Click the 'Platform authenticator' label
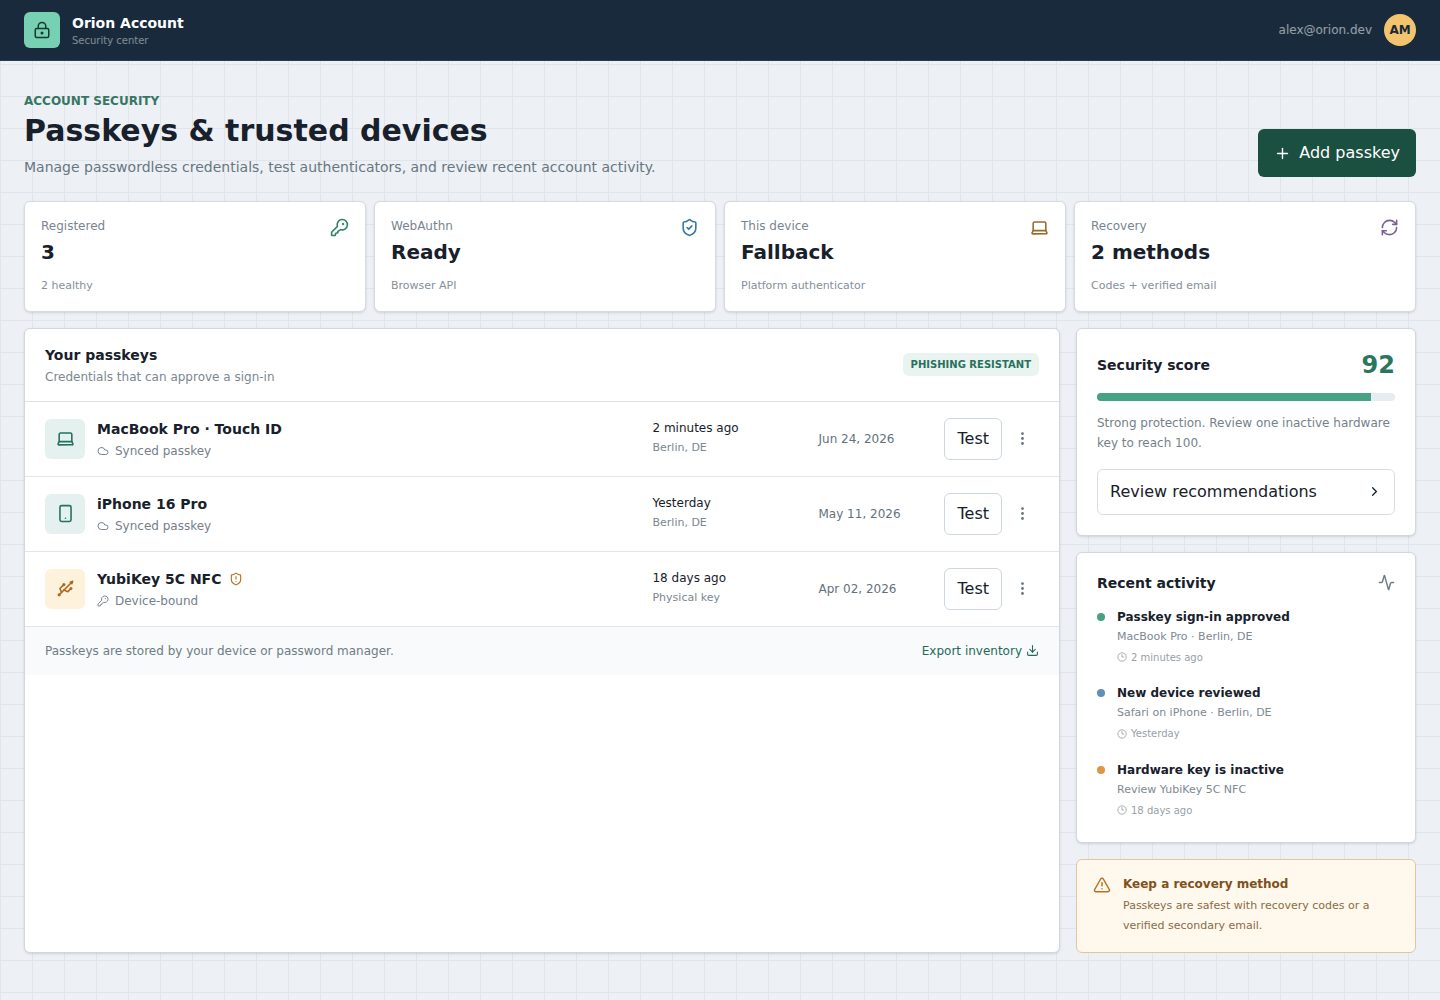 pos(803,285)
